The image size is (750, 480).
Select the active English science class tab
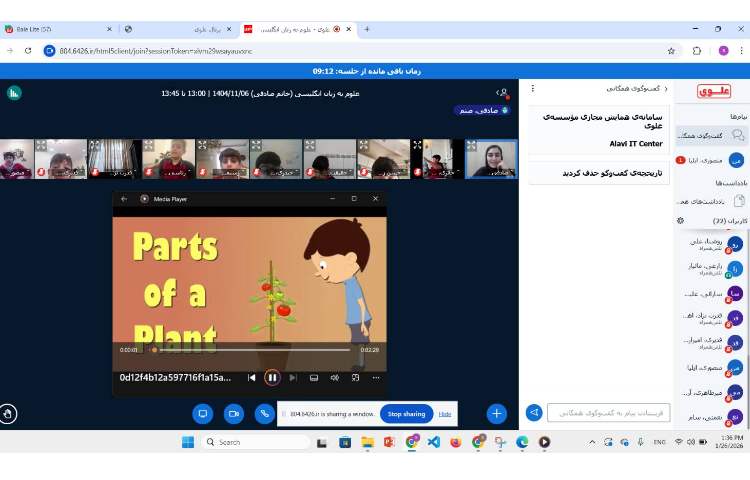tap(297, 29)
